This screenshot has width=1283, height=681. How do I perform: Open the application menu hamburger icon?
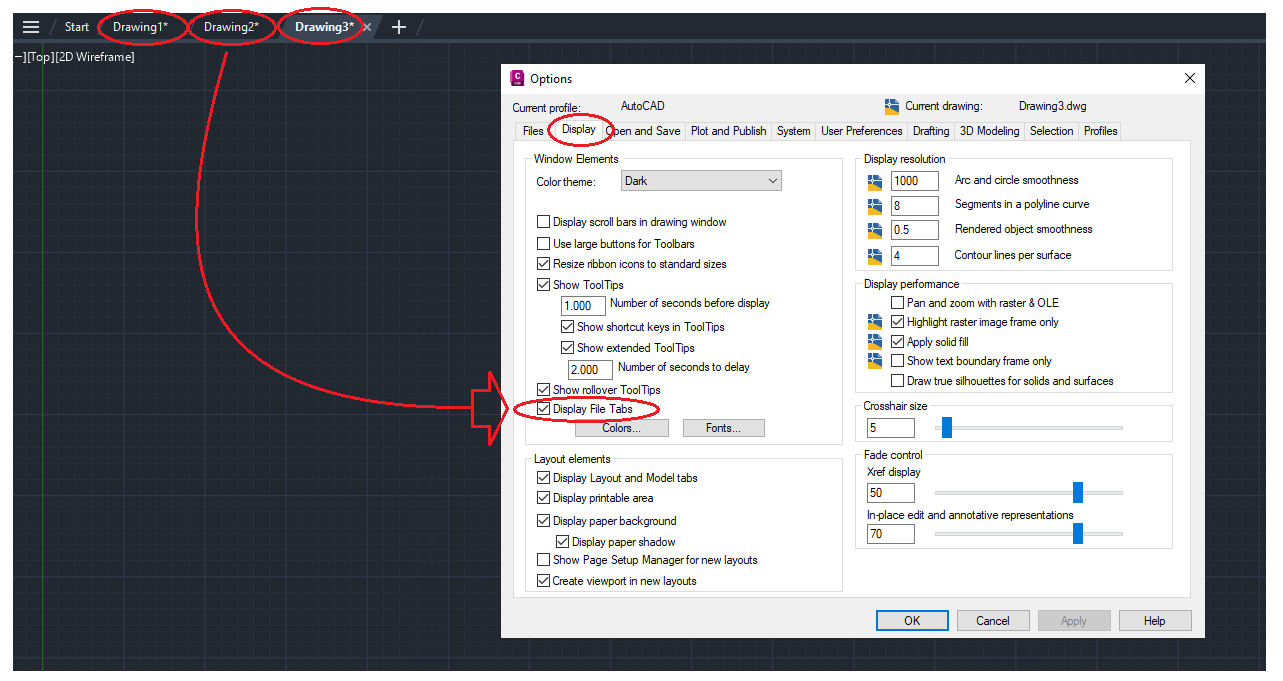(x=29, y=27)
